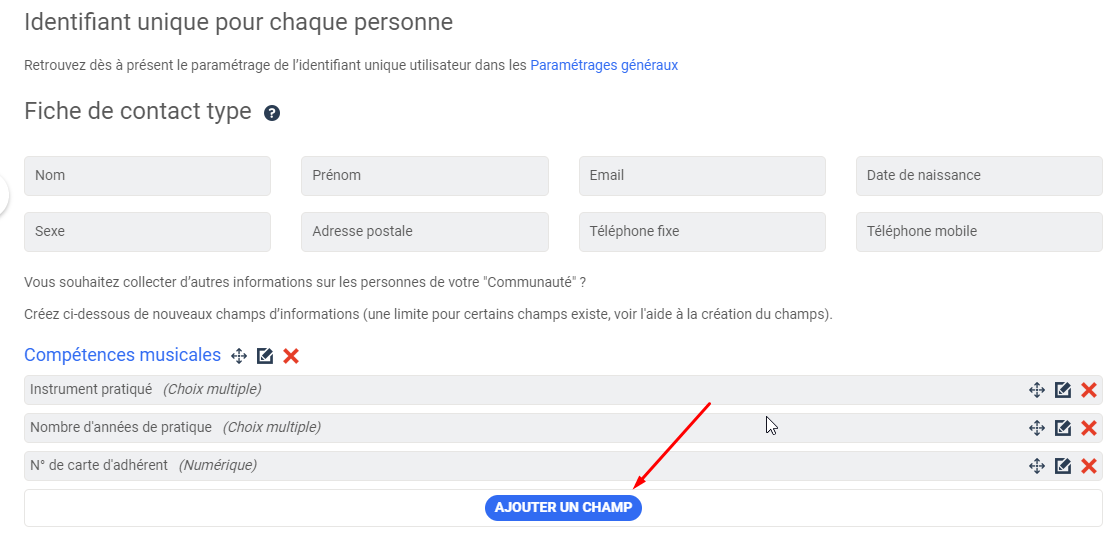Click move icon for N° de carte d'adhérent
Viewport: 1114px width, 536px height.
pos(1037,466)
